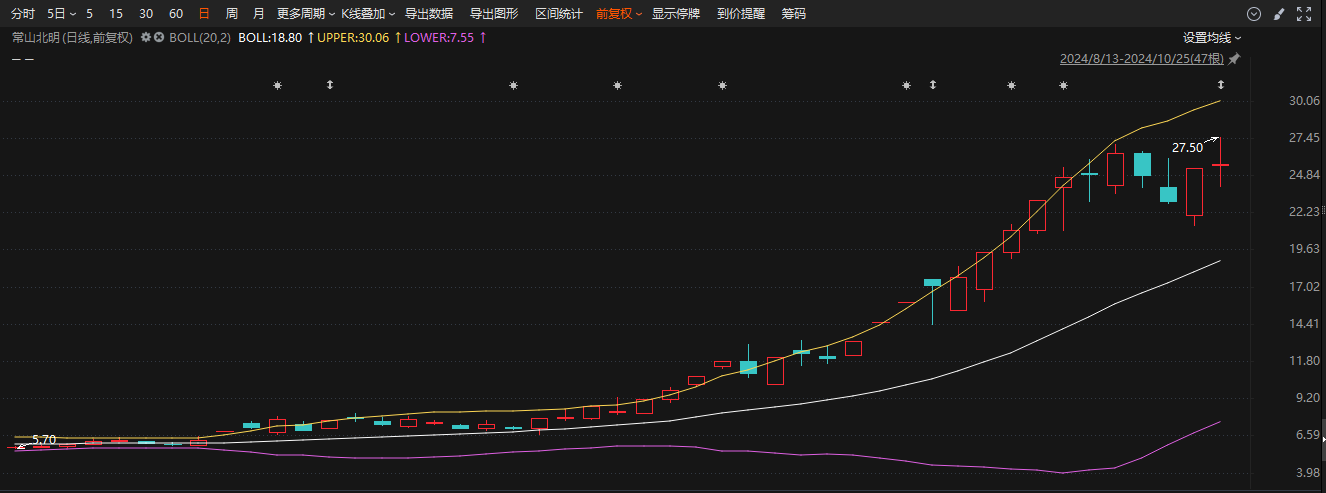Enter fullscreen chart mode

click(1304, 14)
